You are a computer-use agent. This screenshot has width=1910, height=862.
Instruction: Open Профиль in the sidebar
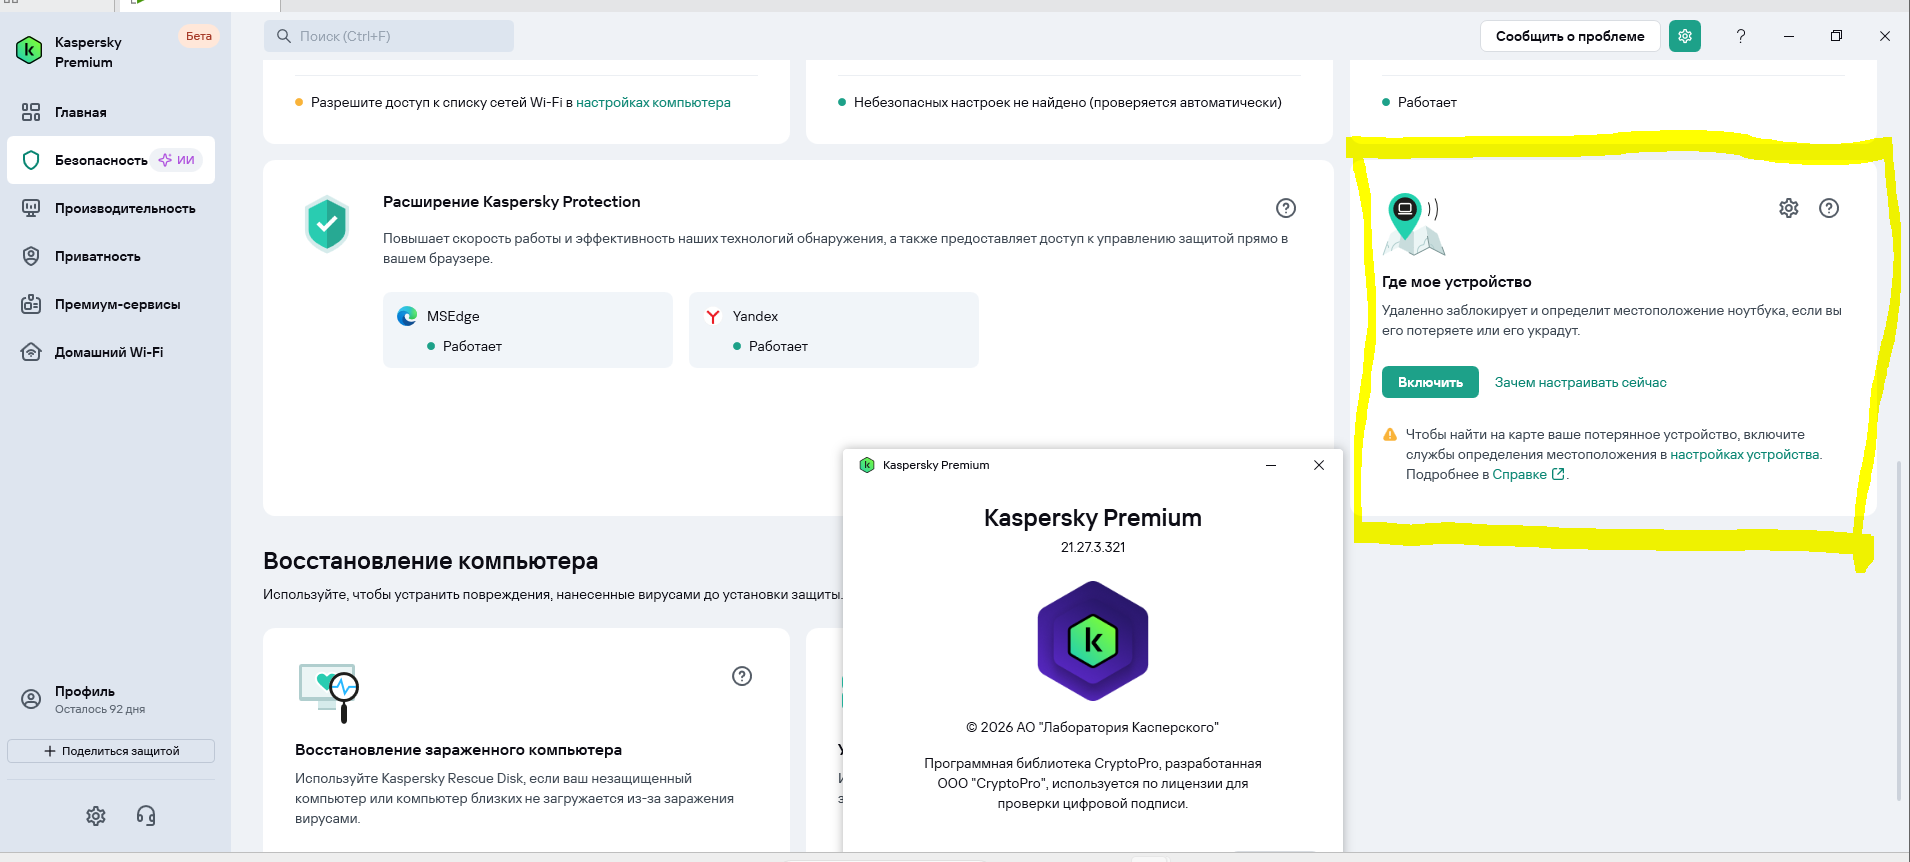(111, 699)
